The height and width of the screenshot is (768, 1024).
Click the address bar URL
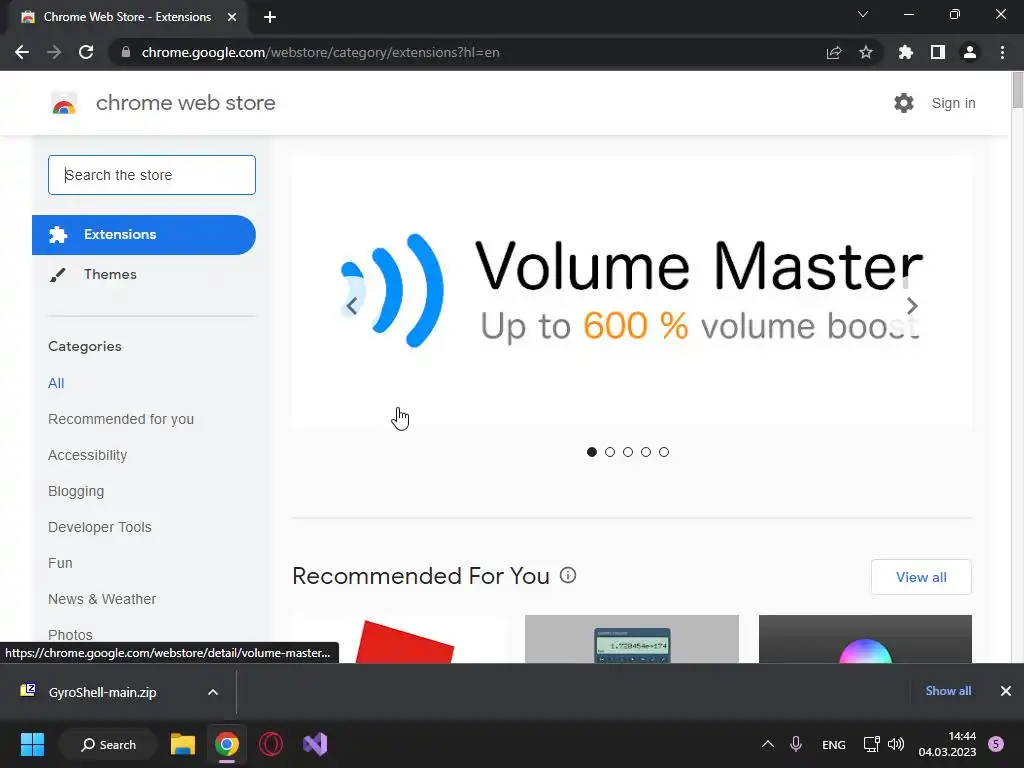320,52
